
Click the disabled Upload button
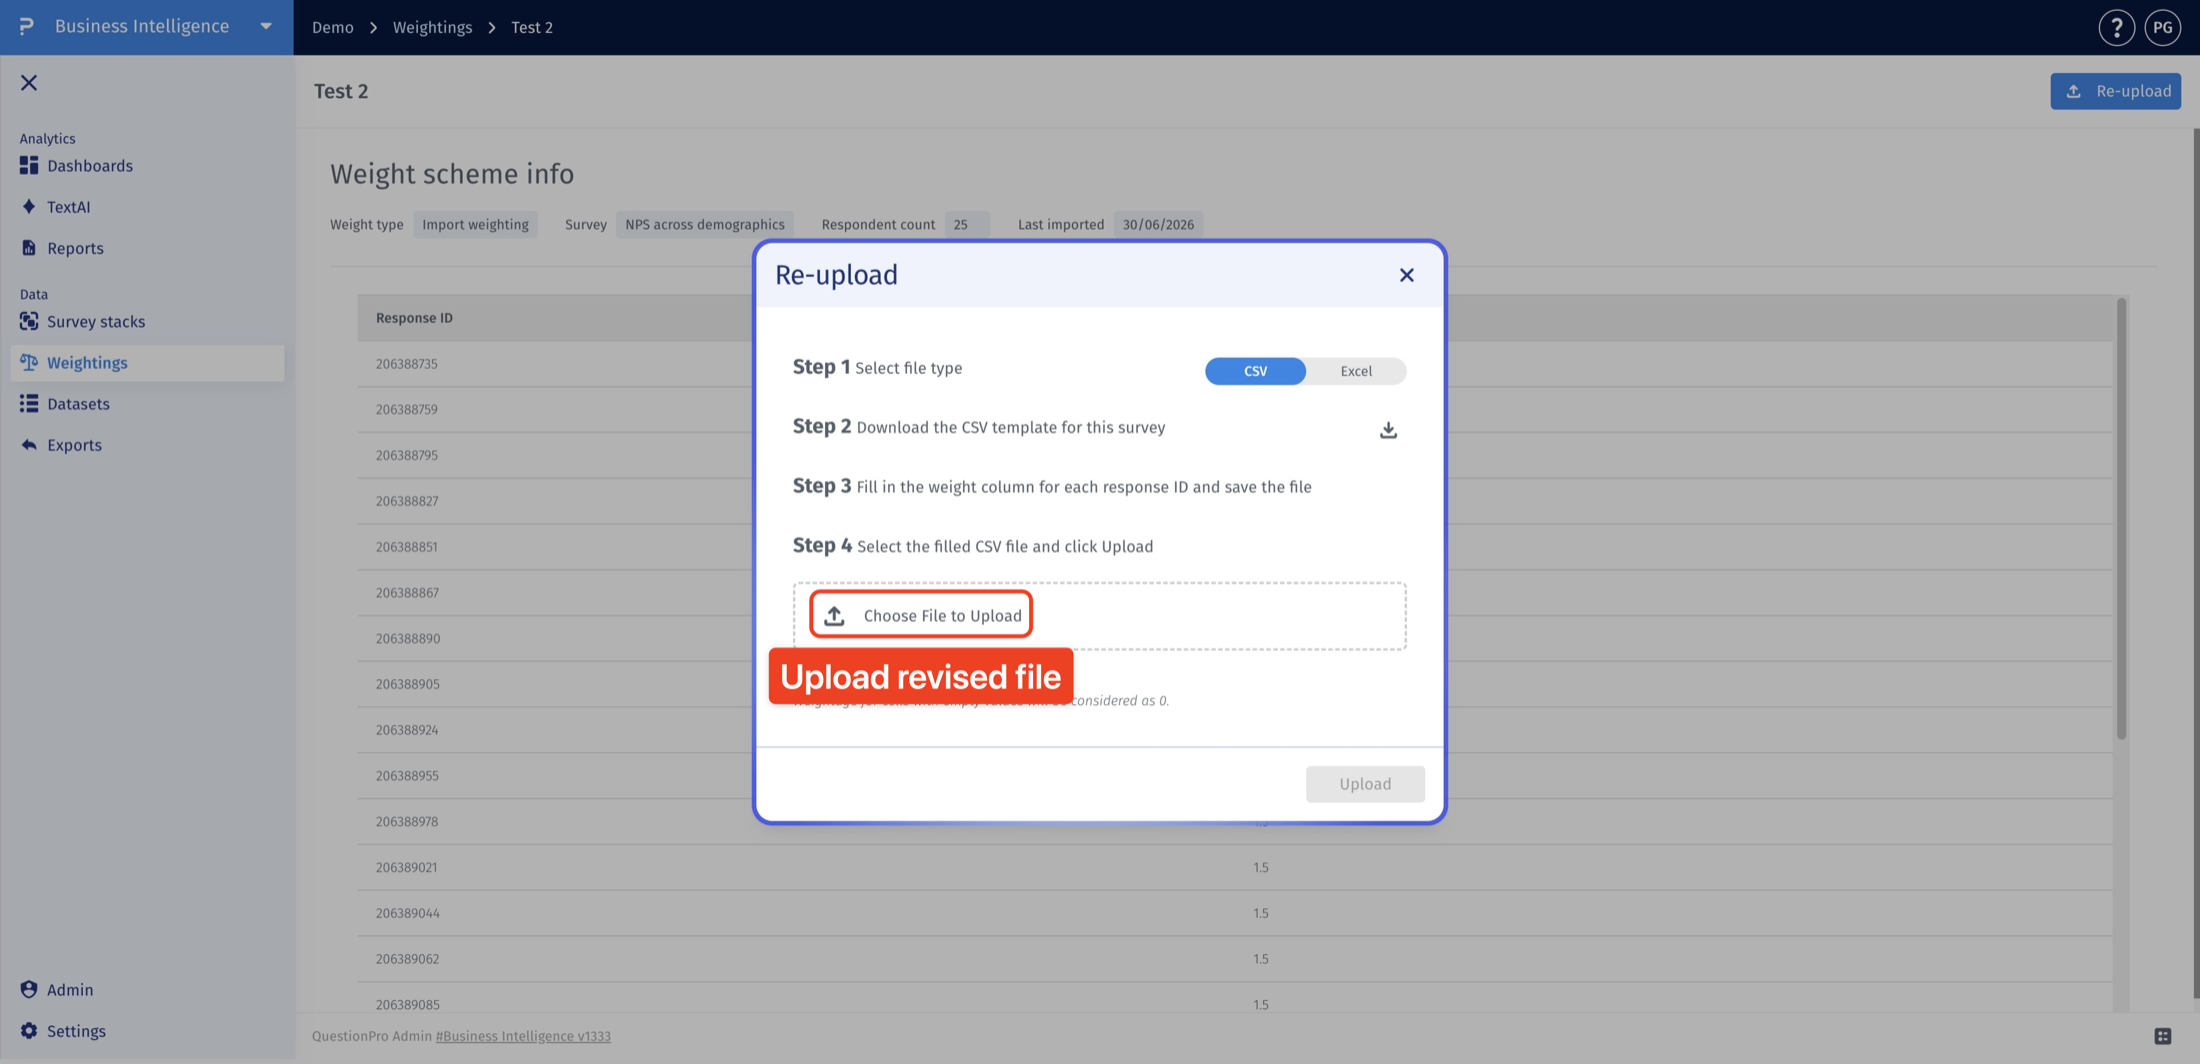tap(1365, 784)
